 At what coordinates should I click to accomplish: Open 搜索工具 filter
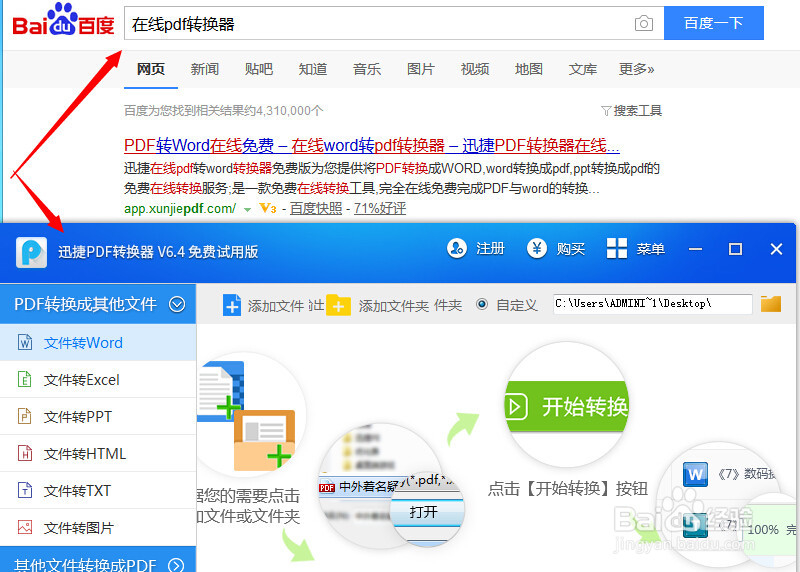[x=632, y=111]
